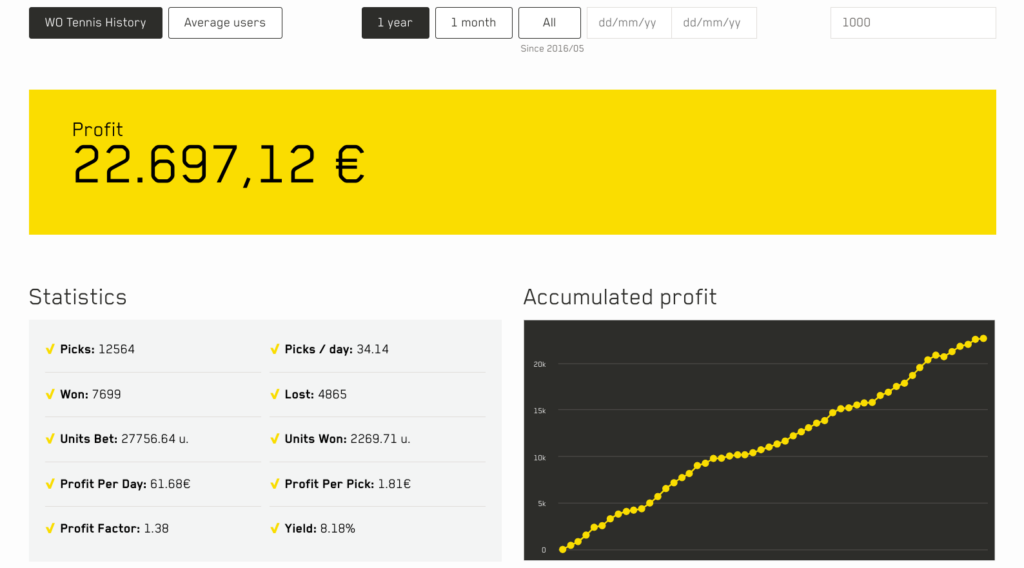Screen dimensions: 1024x568
Task: Click the first date field (start date)
Action: tap(629, 23)
